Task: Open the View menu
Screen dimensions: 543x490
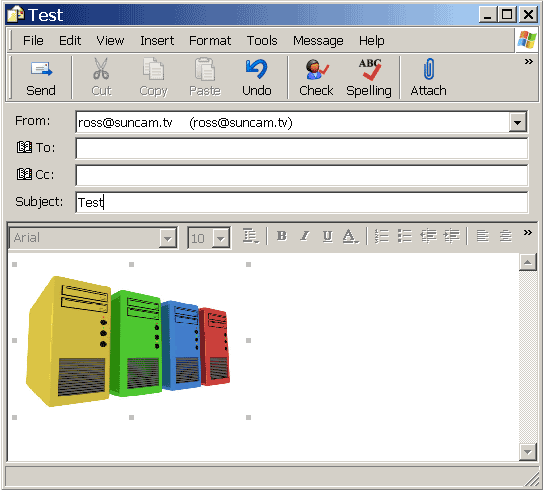Action: tap(110, 41)
